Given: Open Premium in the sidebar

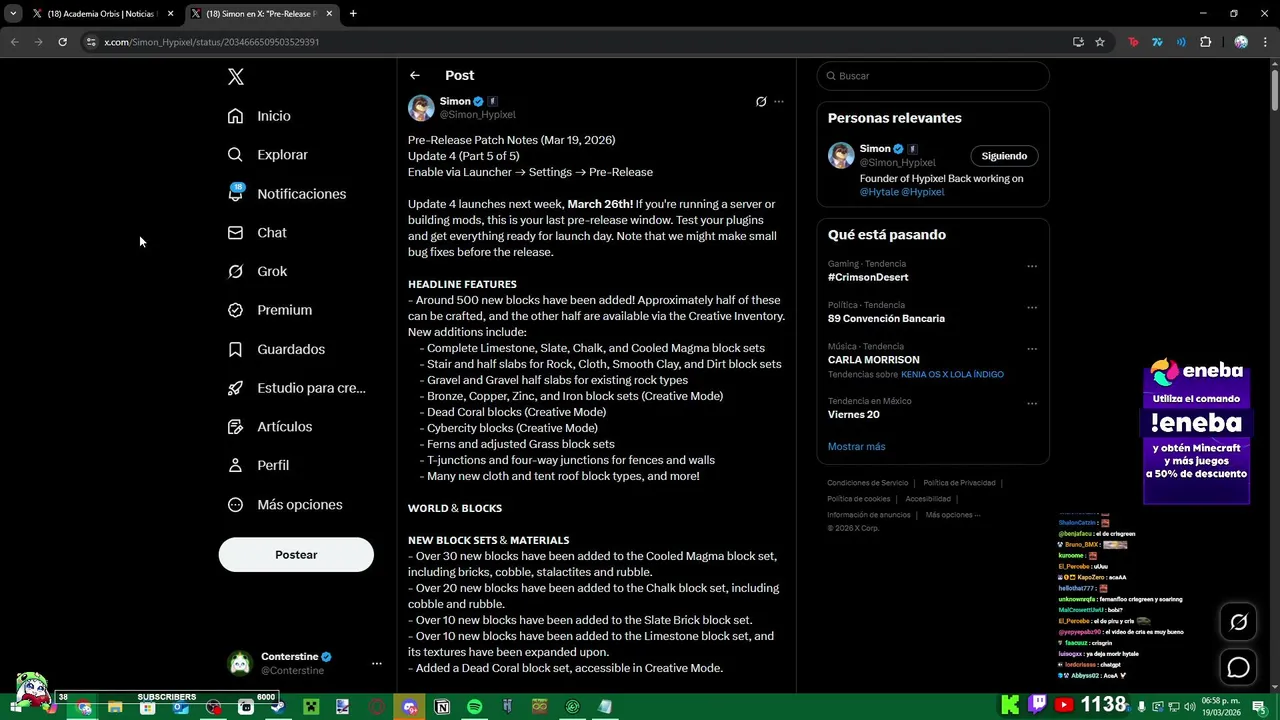Looking at the screenshot, I should coord(270,310).
